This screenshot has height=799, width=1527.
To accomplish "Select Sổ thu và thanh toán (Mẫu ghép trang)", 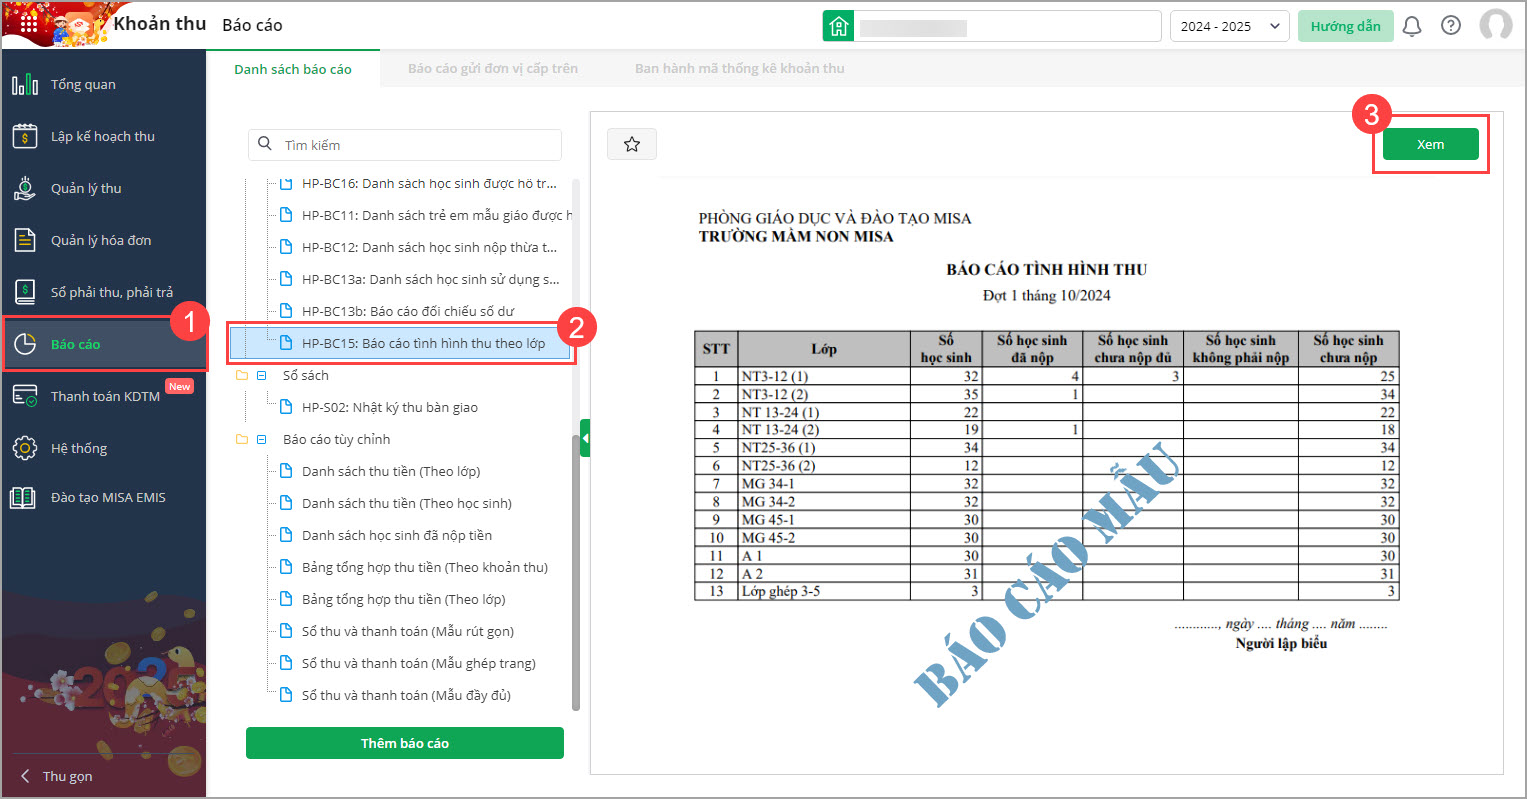I will coord(419,663).
